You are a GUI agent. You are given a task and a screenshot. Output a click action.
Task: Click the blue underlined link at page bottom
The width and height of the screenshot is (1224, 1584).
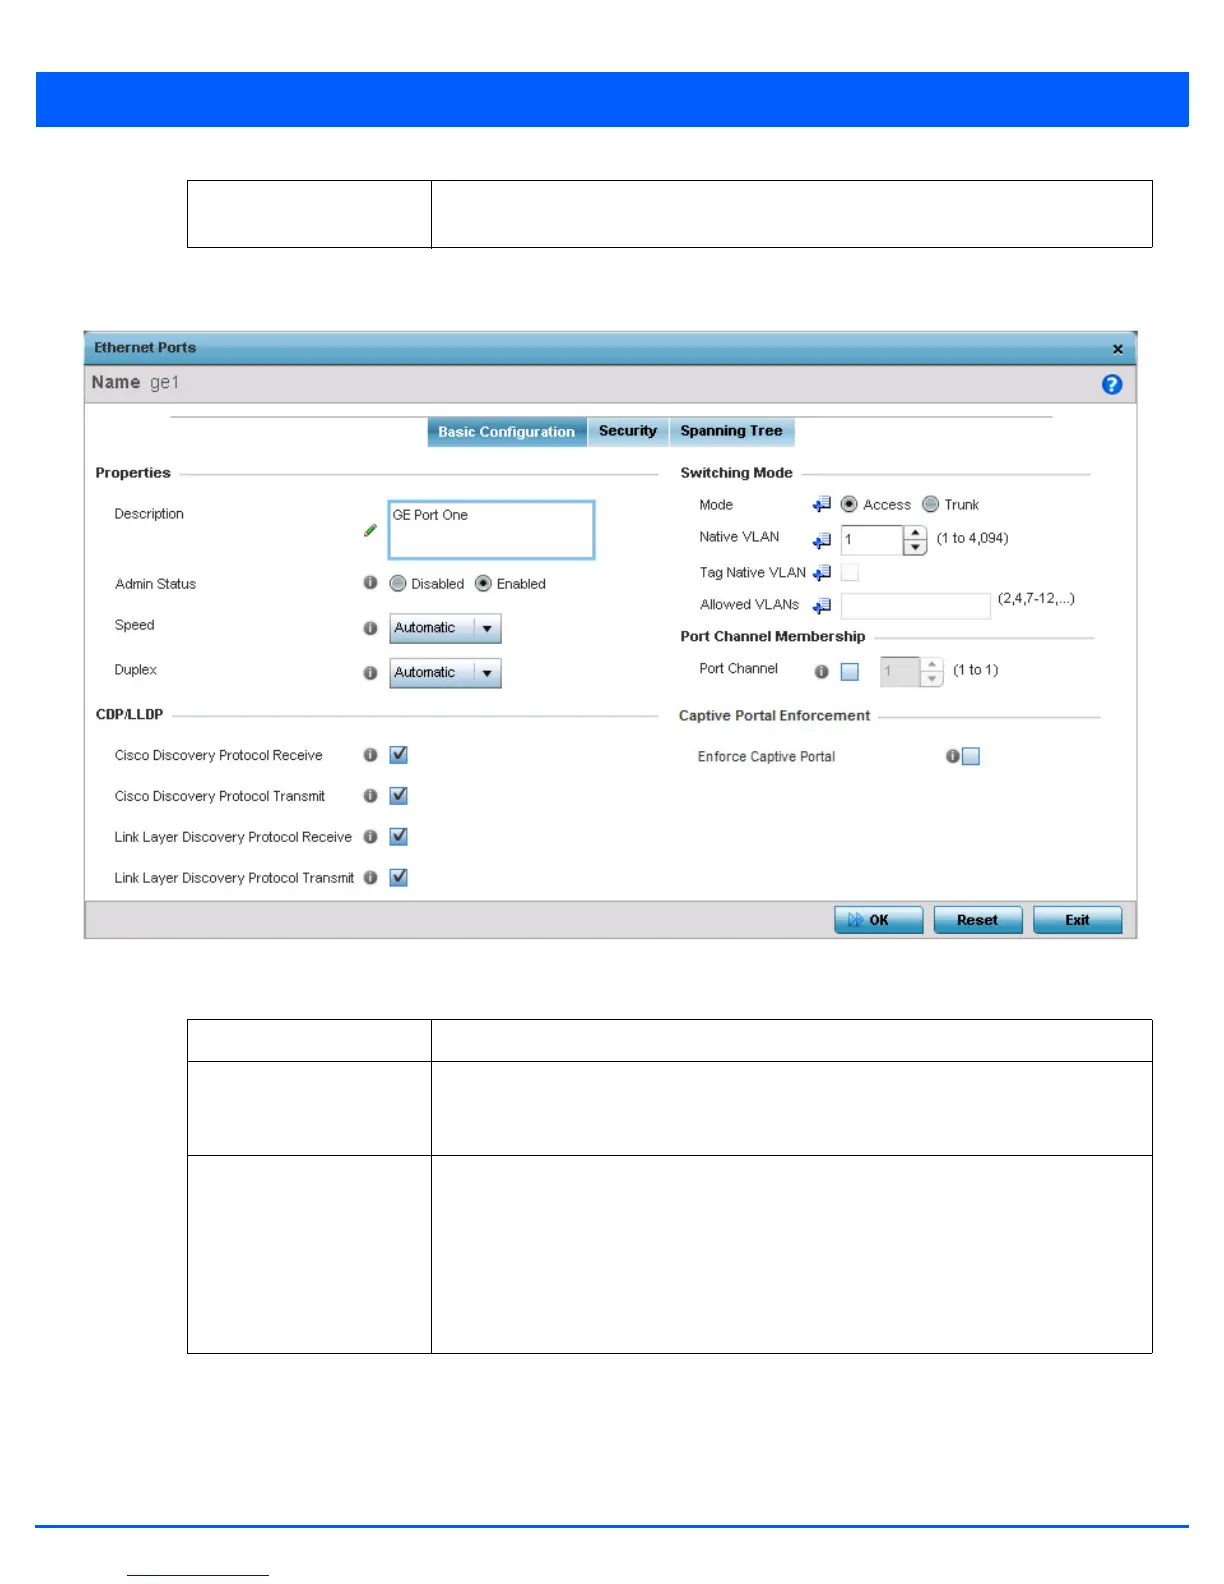[198, 1574]
